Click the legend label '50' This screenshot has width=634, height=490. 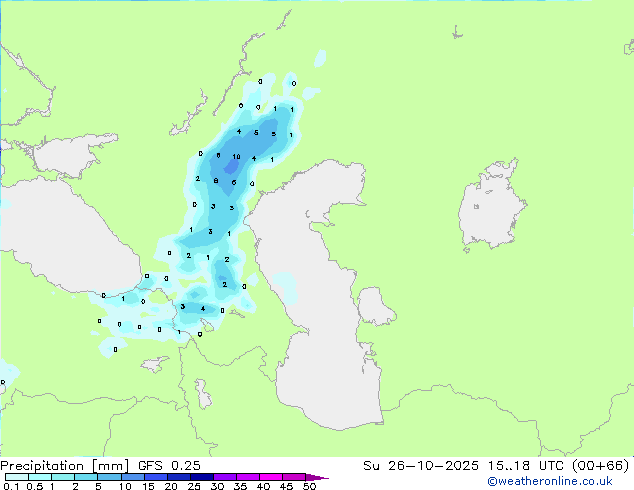309,486
